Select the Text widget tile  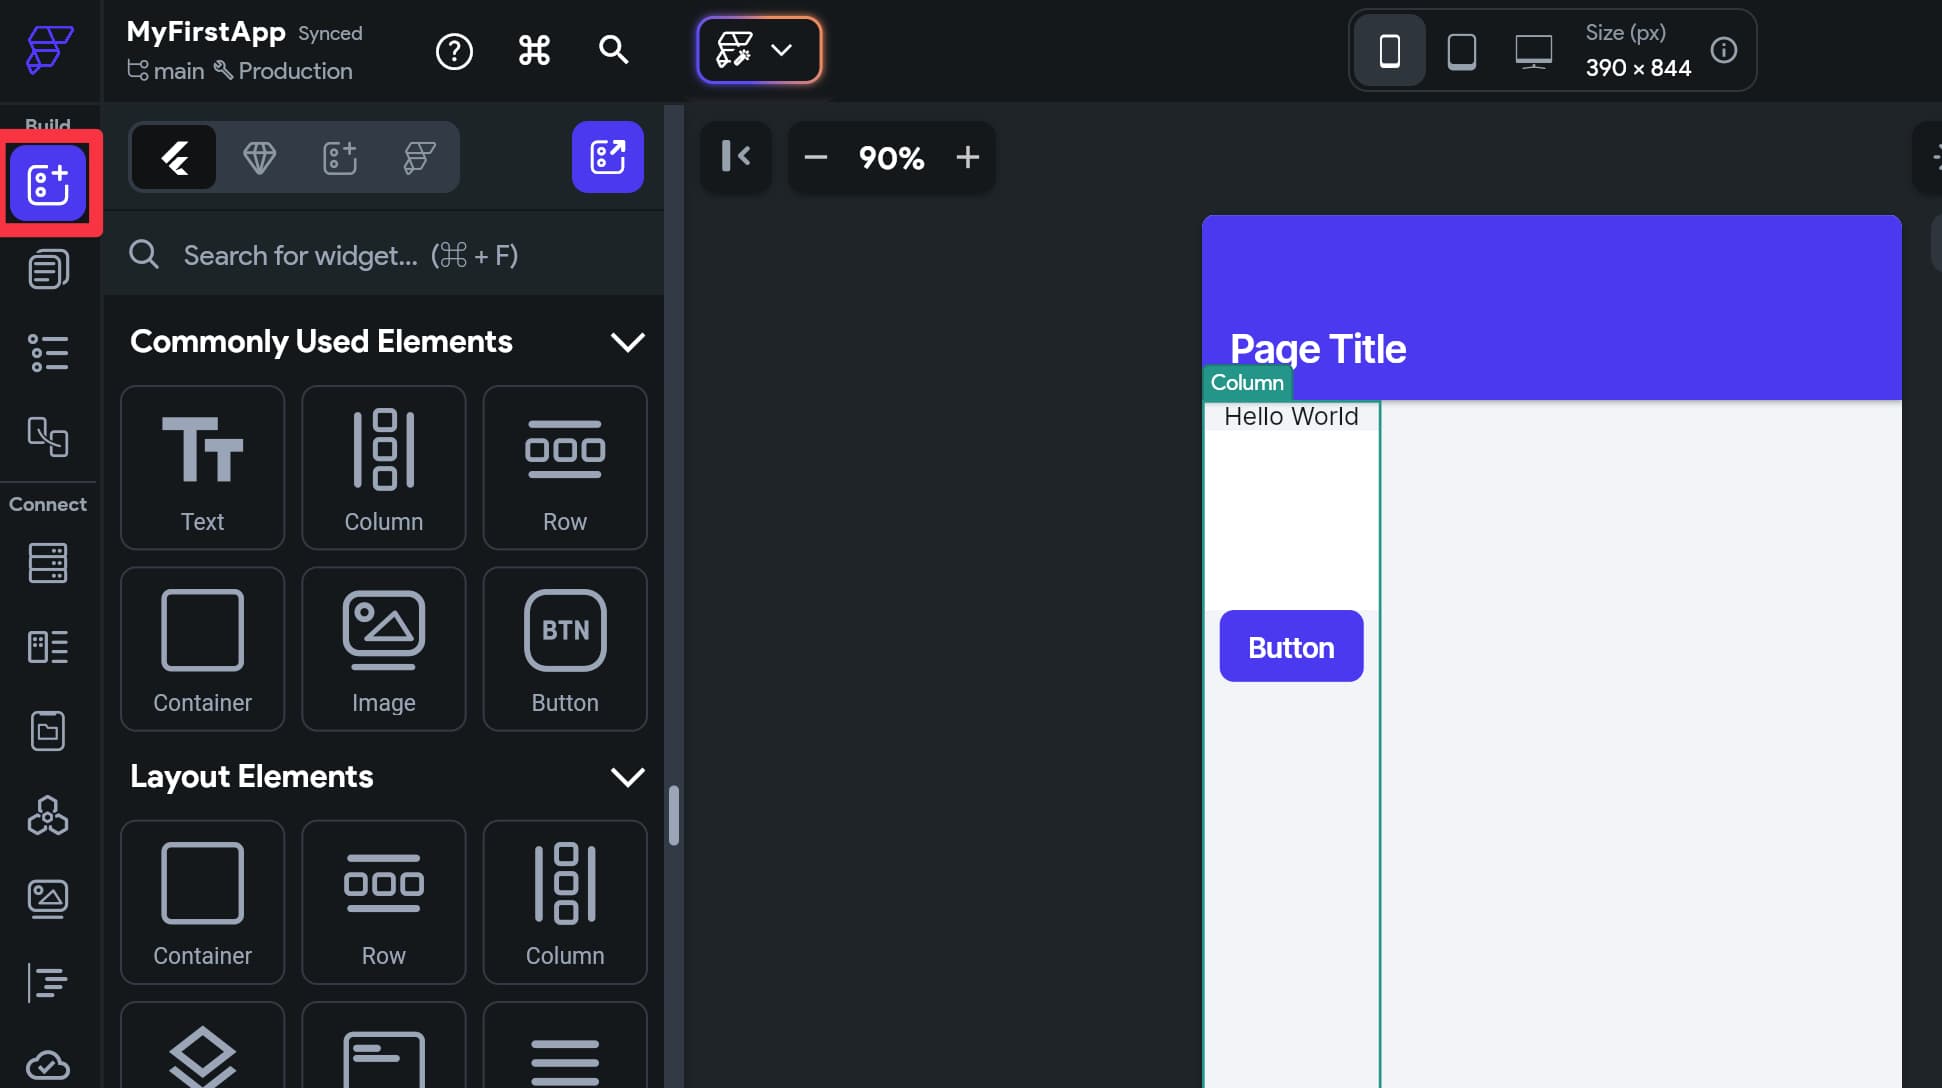202,467
